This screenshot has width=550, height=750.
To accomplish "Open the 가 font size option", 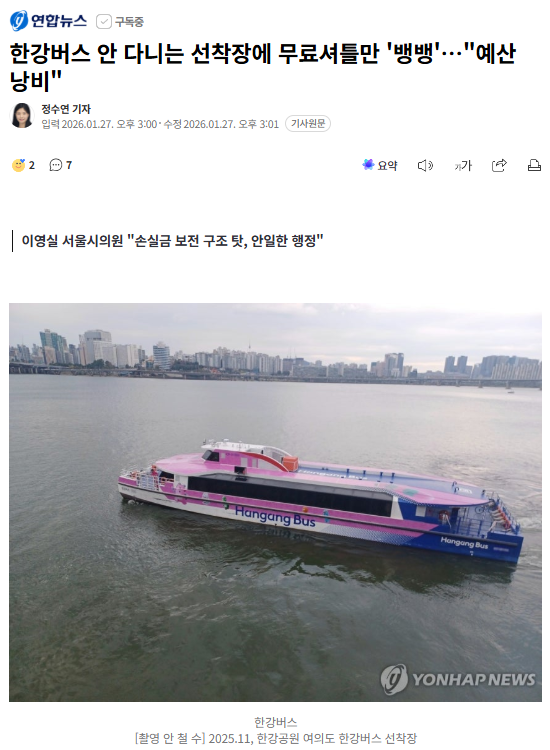I will [462, 165].
